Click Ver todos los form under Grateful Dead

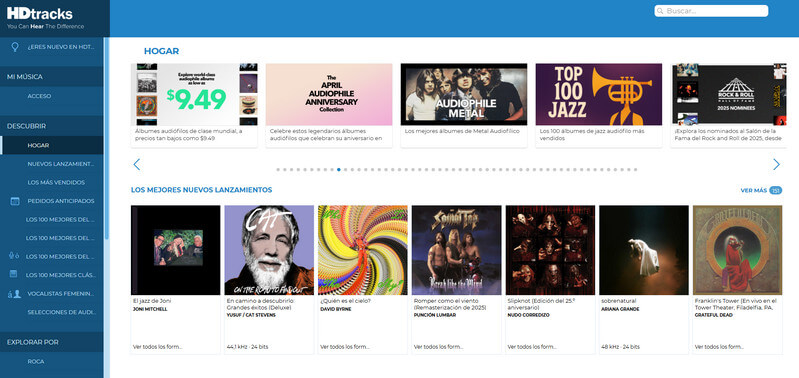click(x=719, y=347)
